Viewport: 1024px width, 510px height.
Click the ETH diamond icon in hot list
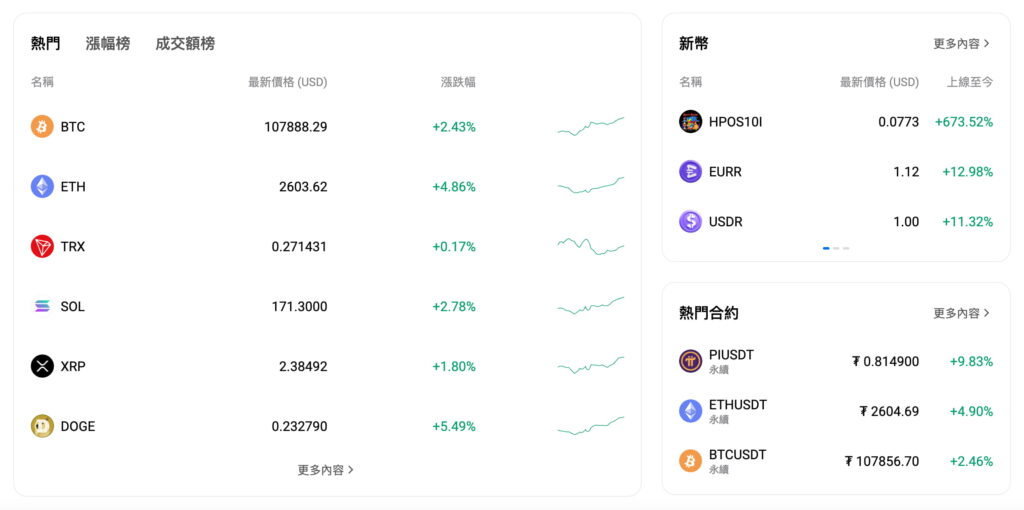pyautogui.click(x=42, y=186)
